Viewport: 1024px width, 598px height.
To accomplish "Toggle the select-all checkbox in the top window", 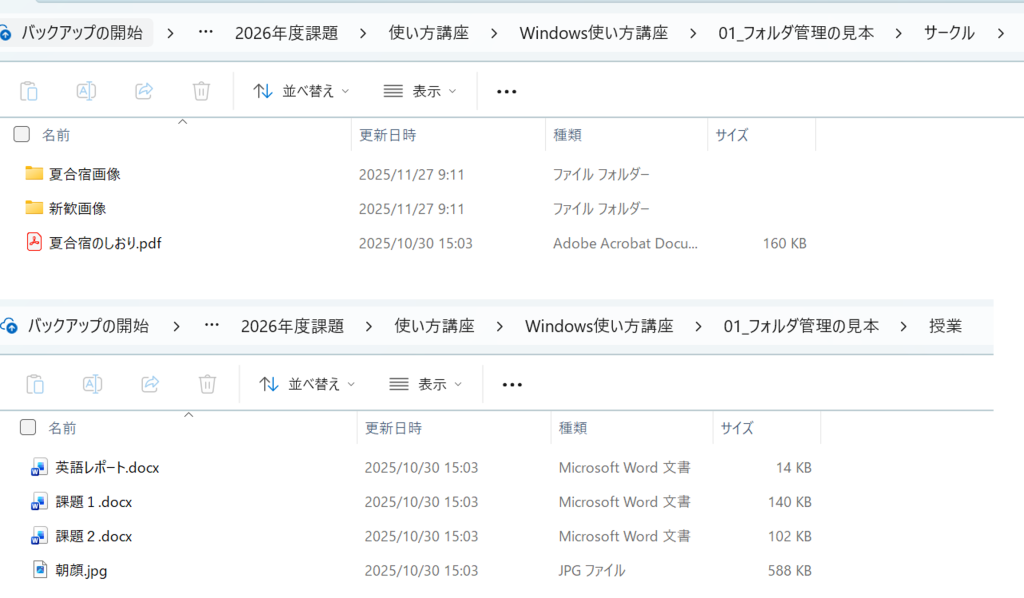I will pos(22,134).
